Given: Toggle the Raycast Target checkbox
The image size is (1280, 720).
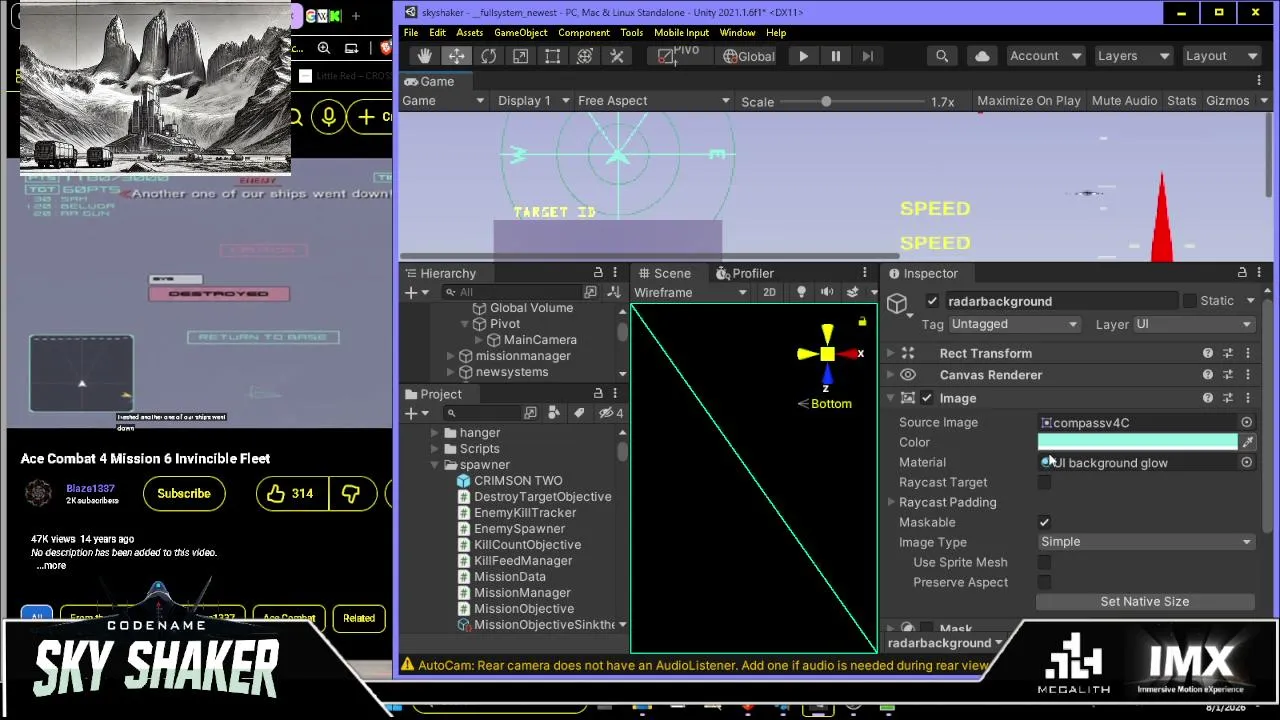Looking at the screenshot, I should pos(1044,482).
